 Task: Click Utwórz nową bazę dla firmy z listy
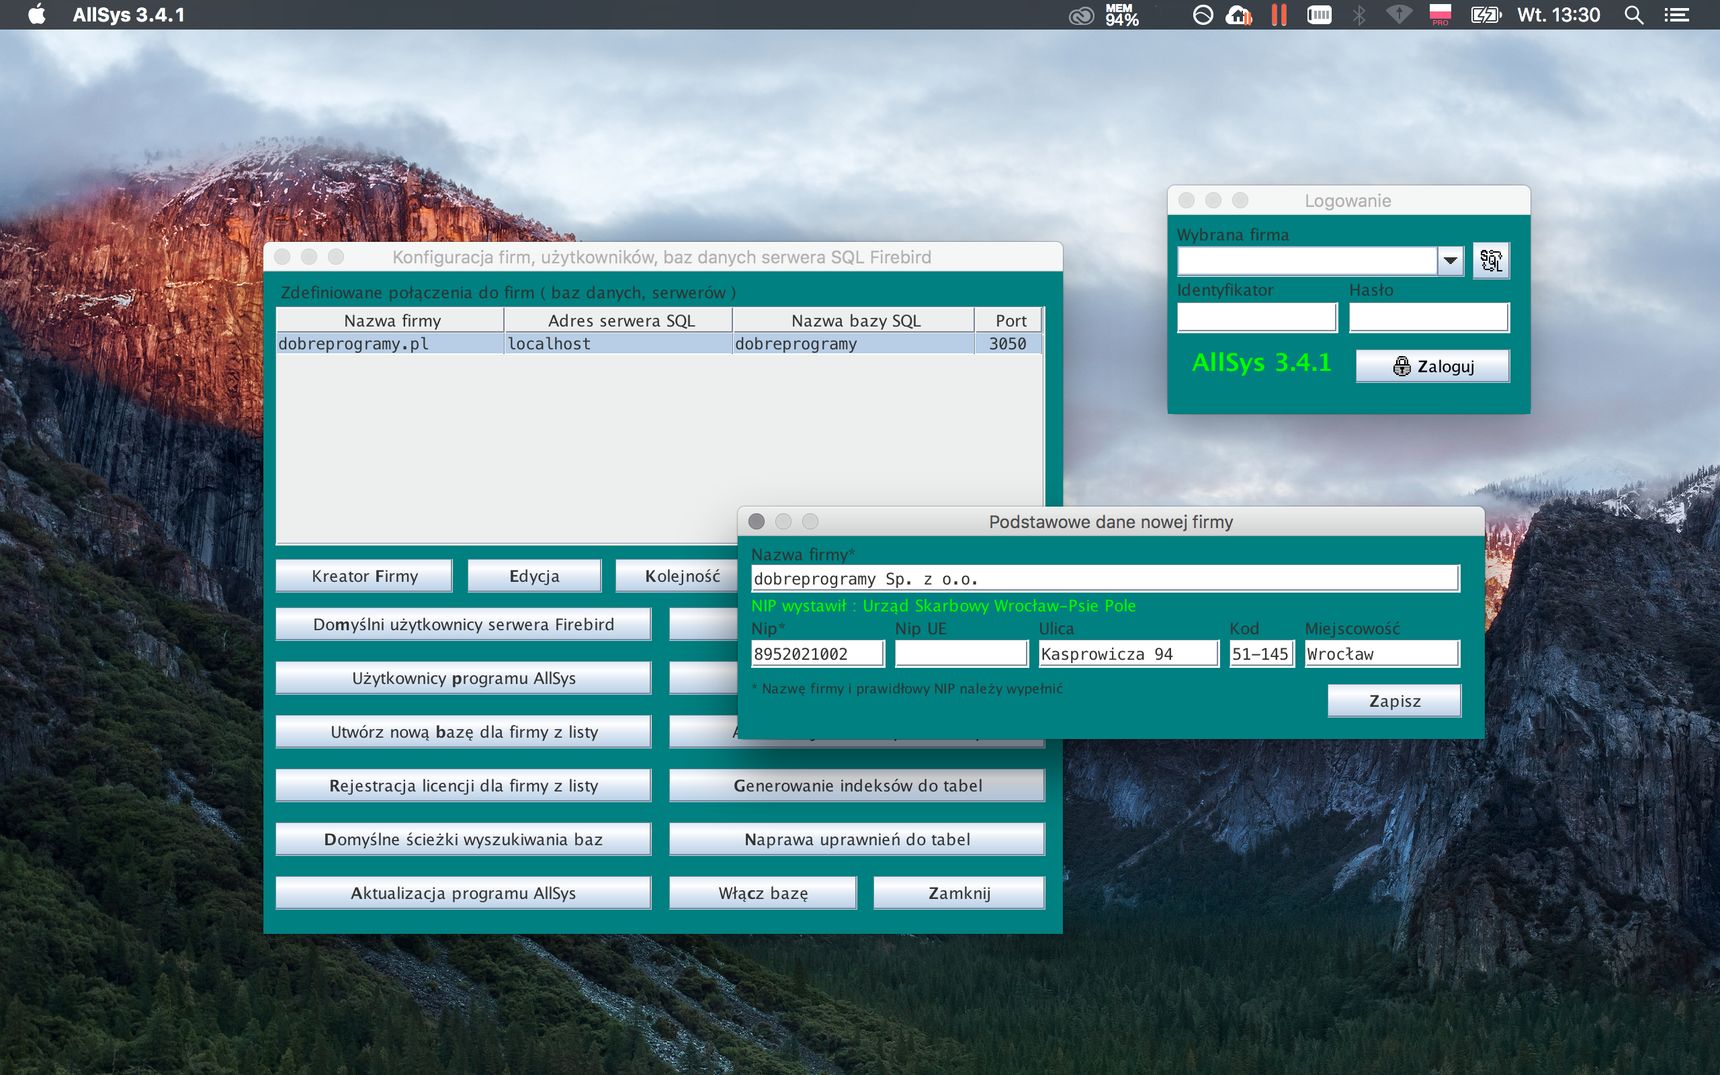(463, 732)
